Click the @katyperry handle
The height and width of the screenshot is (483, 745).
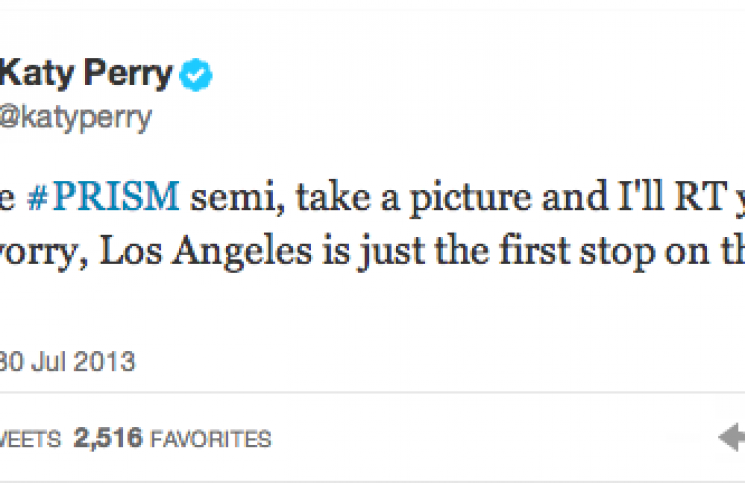(75, 118)
